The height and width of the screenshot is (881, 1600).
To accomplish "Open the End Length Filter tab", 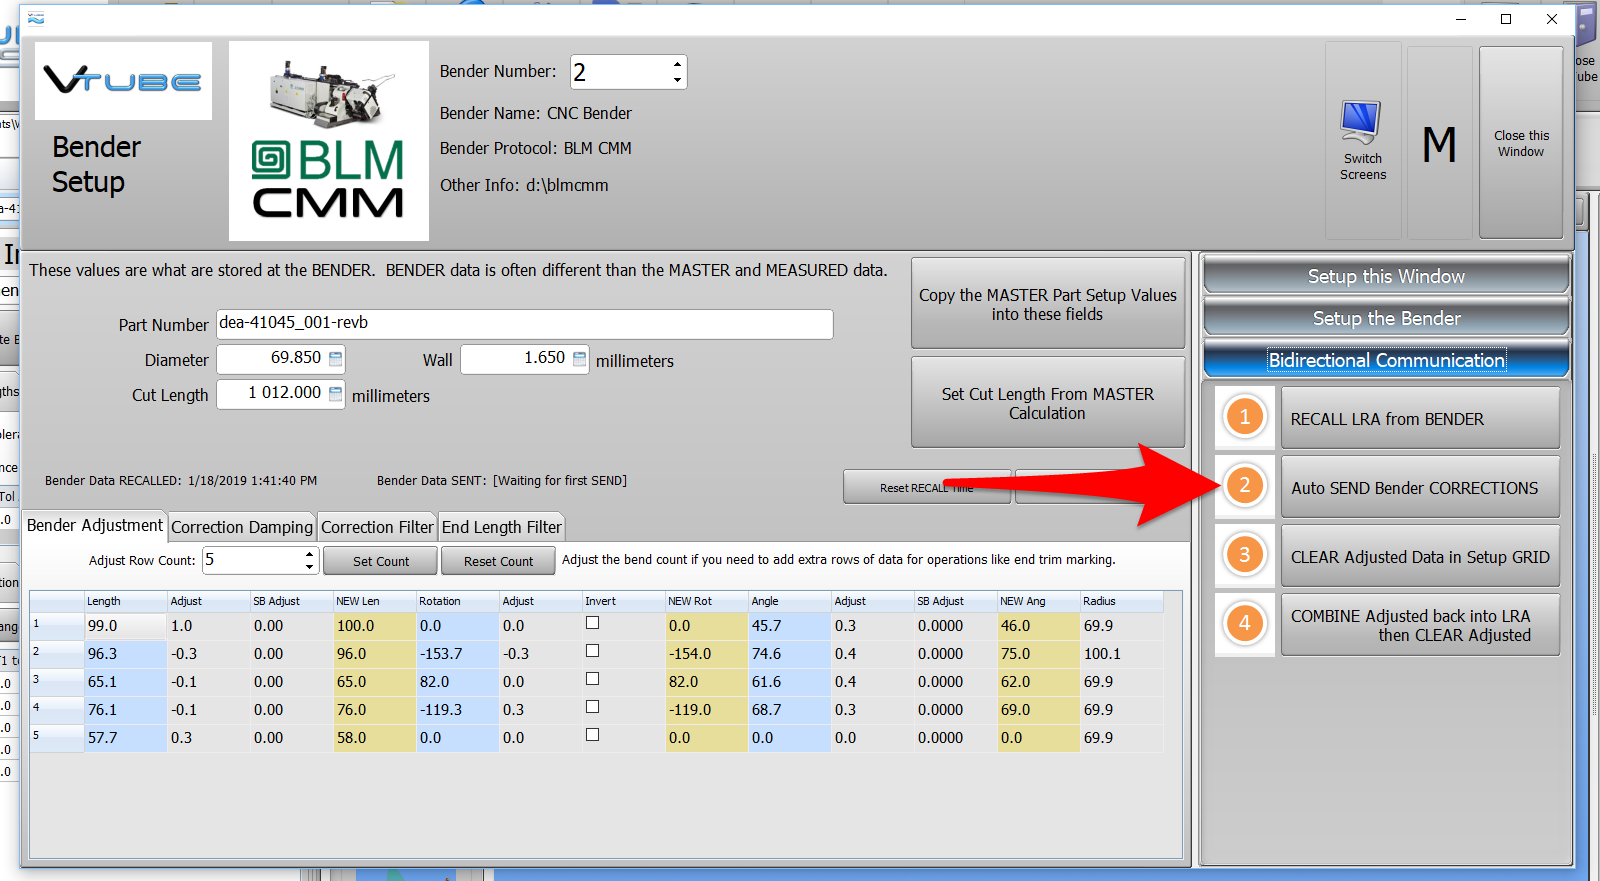I will [502, 527].
